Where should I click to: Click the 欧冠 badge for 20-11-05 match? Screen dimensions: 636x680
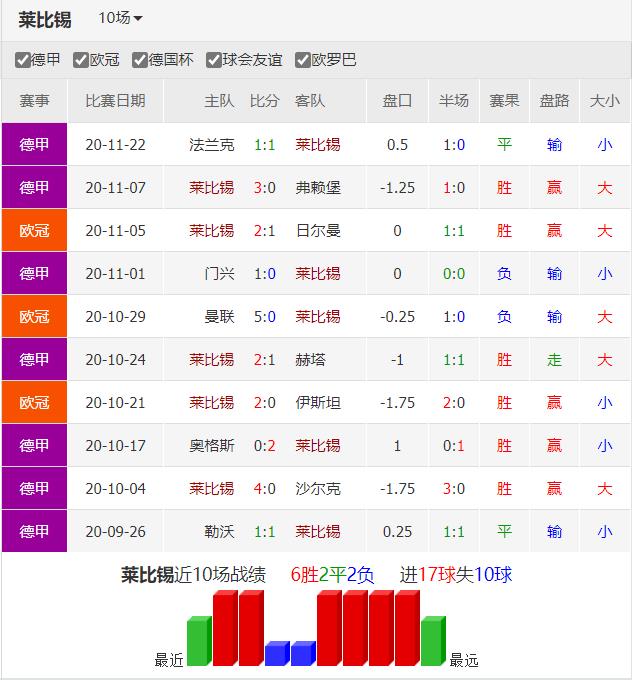[x=35, y=231]
